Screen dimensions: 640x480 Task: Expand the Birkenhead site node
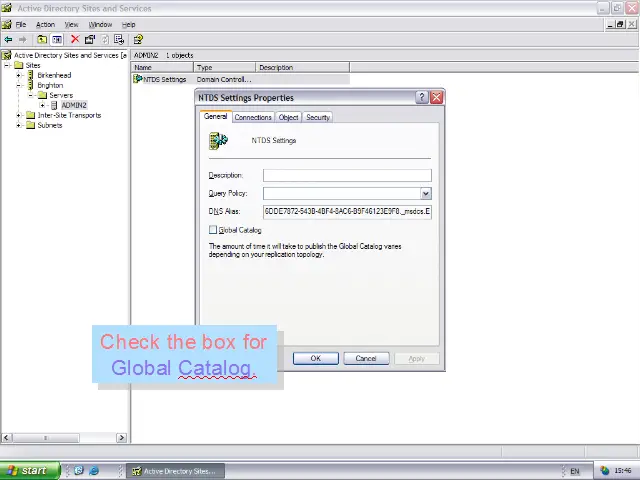(19, 75)
